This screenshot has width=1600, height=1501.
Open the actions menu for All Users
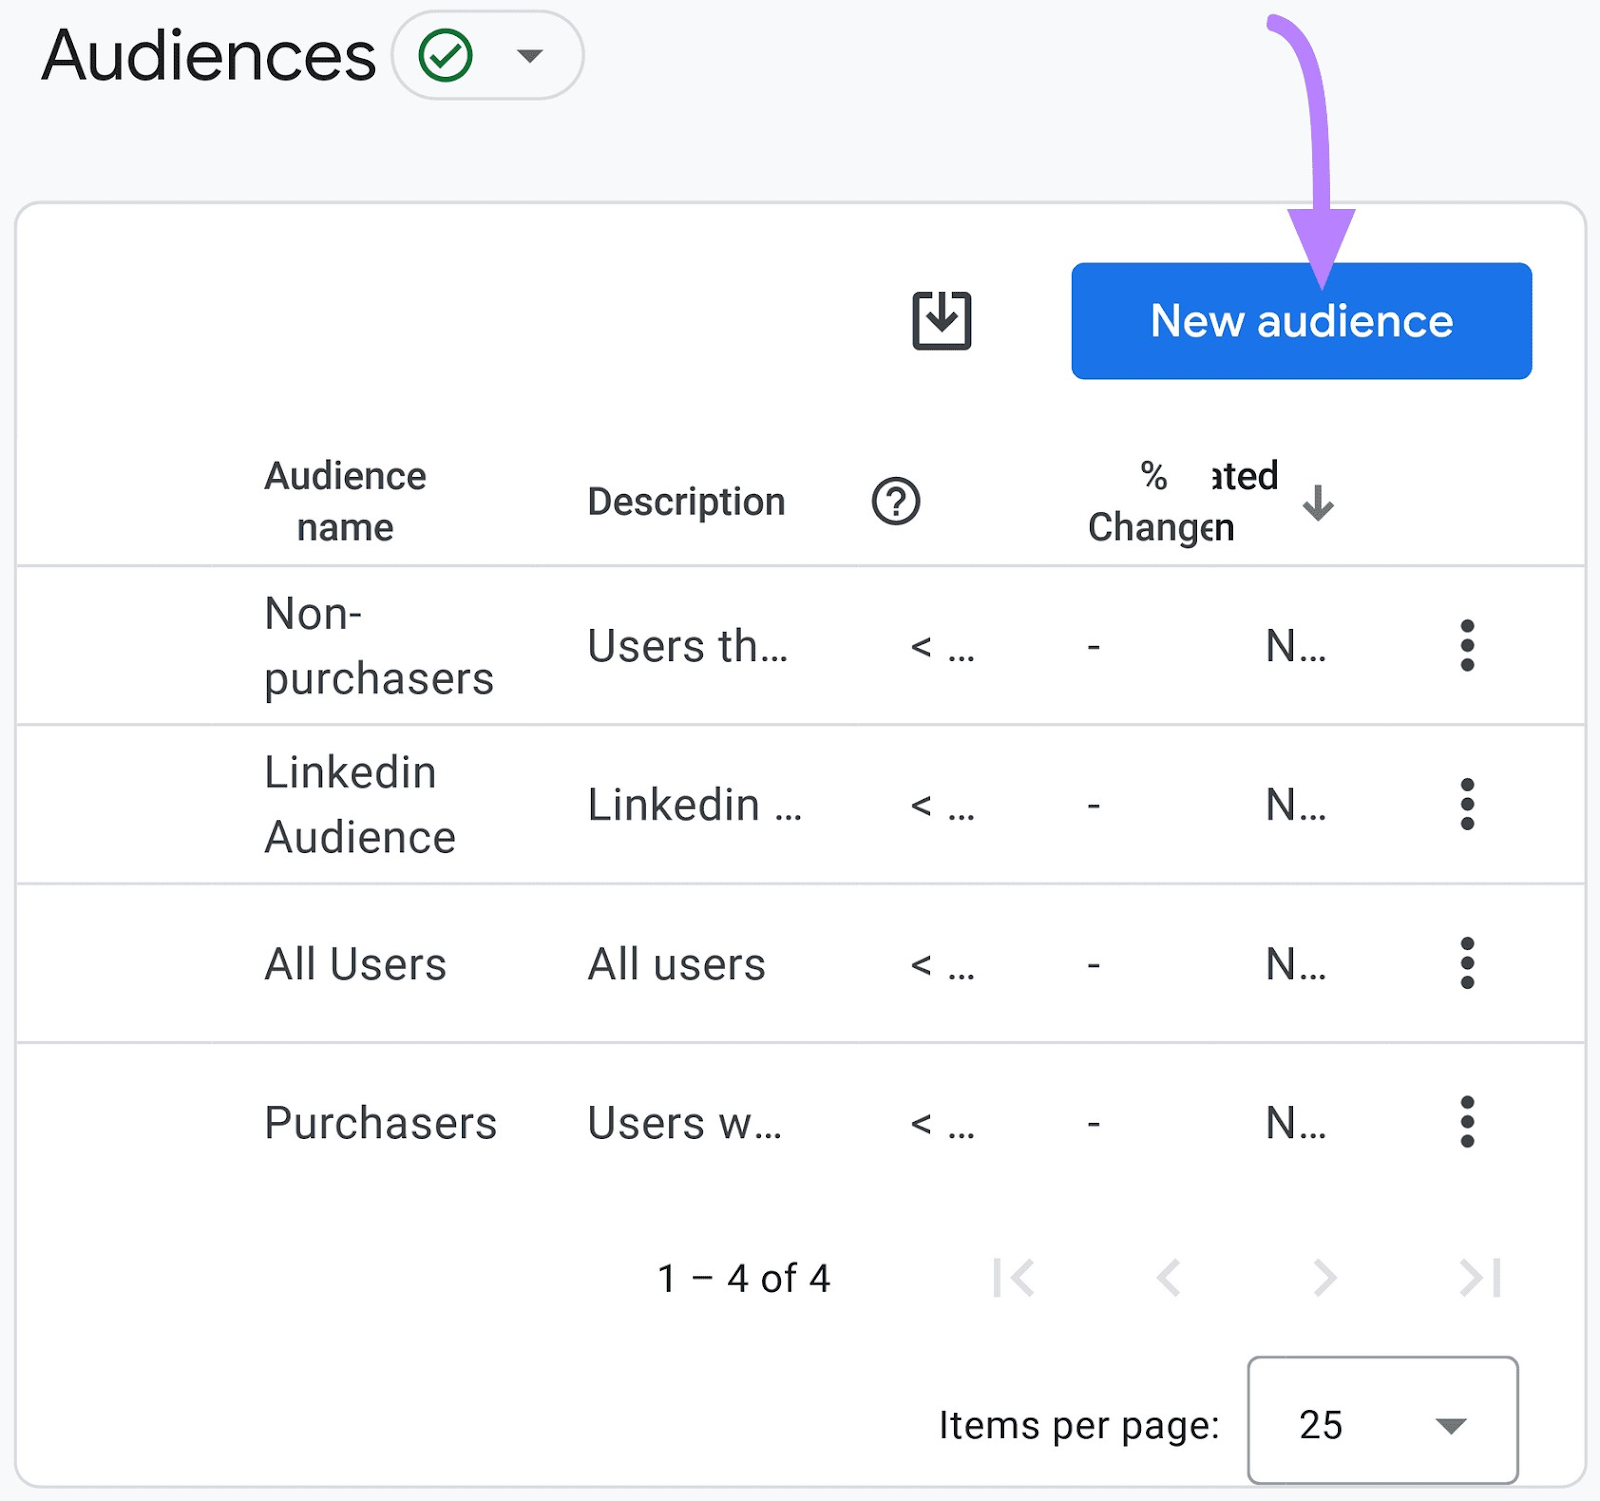(1467, 963)
